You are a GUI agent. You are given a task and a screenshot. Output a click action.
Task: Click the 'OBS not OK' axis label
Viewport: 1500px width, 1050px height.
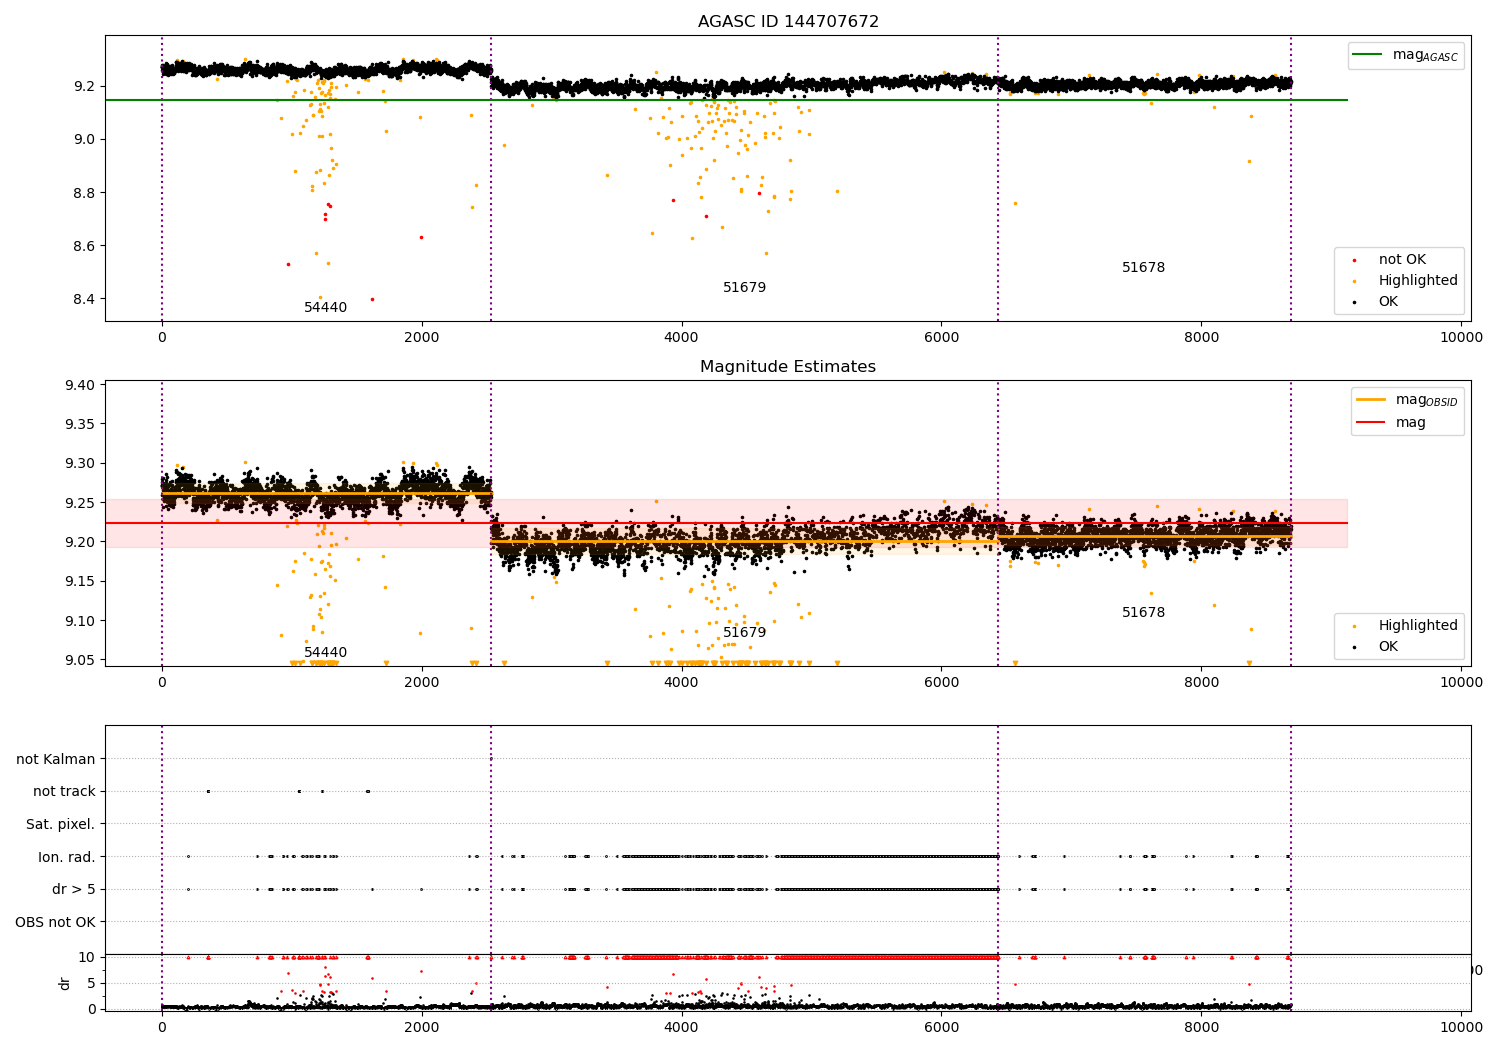[56, 923]
